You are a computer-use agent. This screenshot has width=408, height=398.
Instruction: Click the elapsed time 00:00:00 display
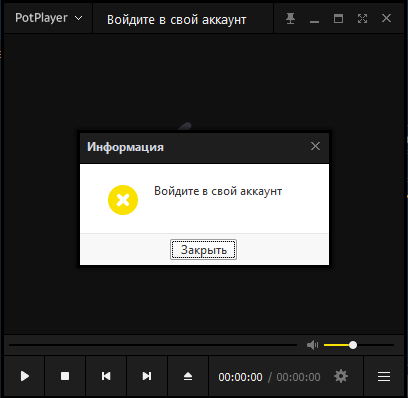240,377
